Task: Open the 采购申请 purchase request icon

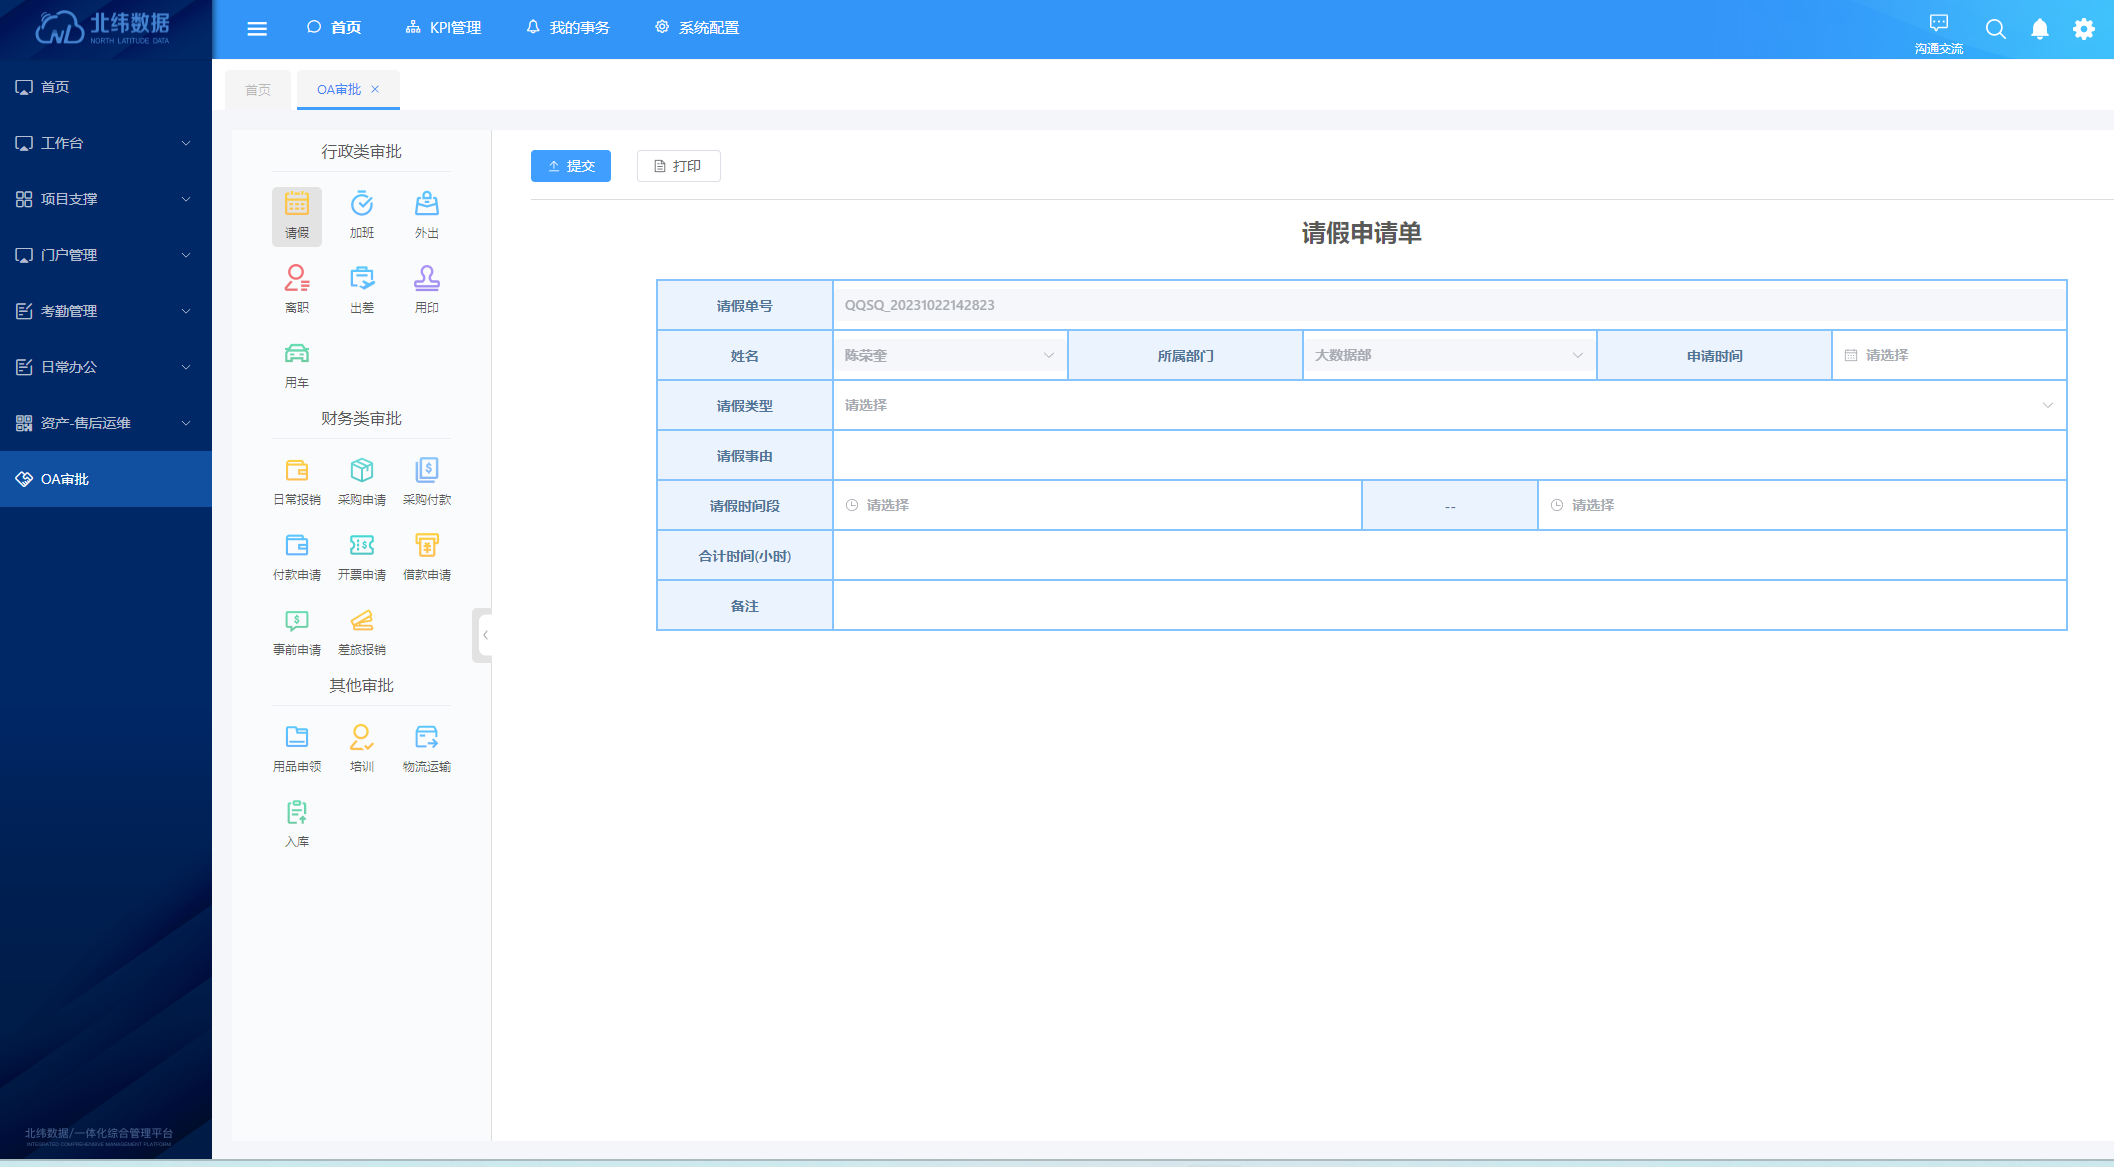Action: (362, 482)
